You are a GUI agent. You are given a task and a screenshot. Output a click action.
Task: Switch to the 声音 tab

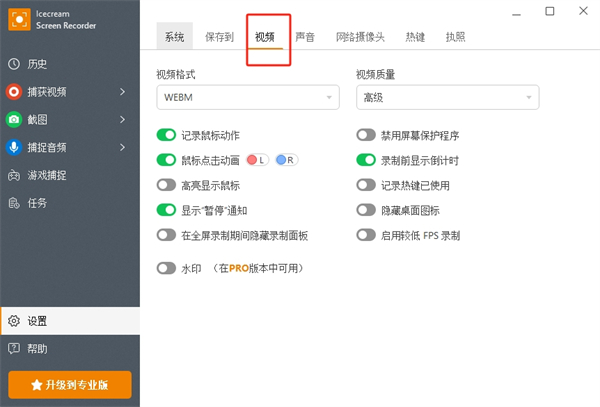click(x=305, y=37)
